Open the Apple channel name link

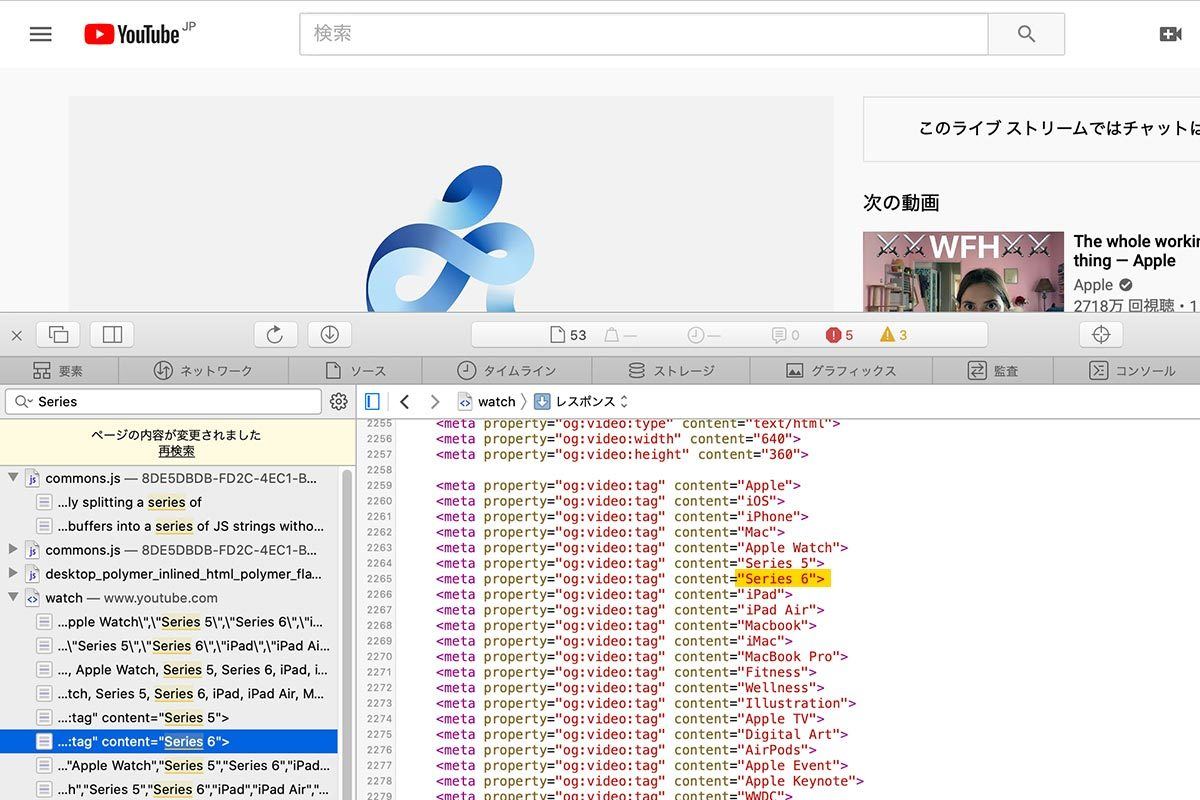pos(1093,285)
